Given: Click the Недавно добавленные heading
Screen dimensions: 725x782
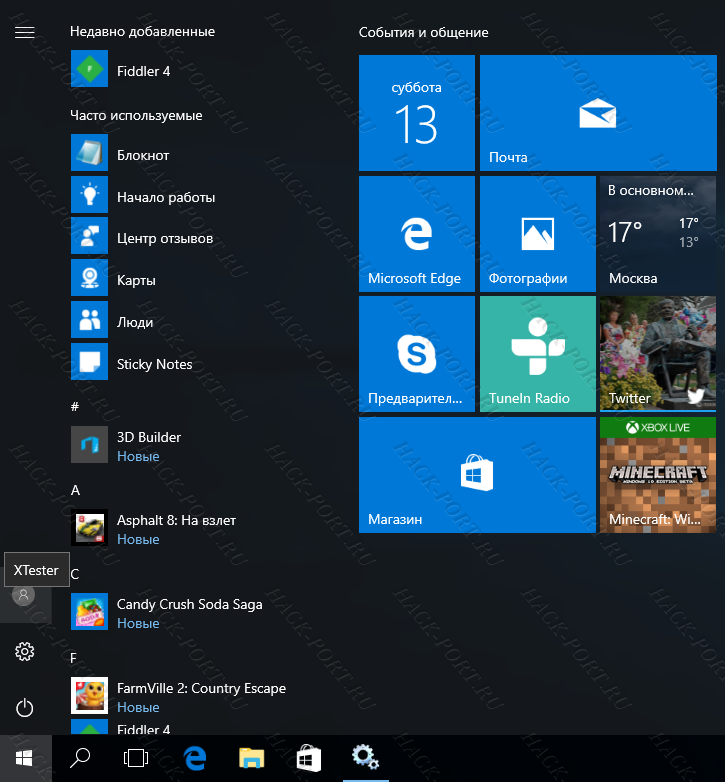Looking at the screenshot, I should point(142,31).
